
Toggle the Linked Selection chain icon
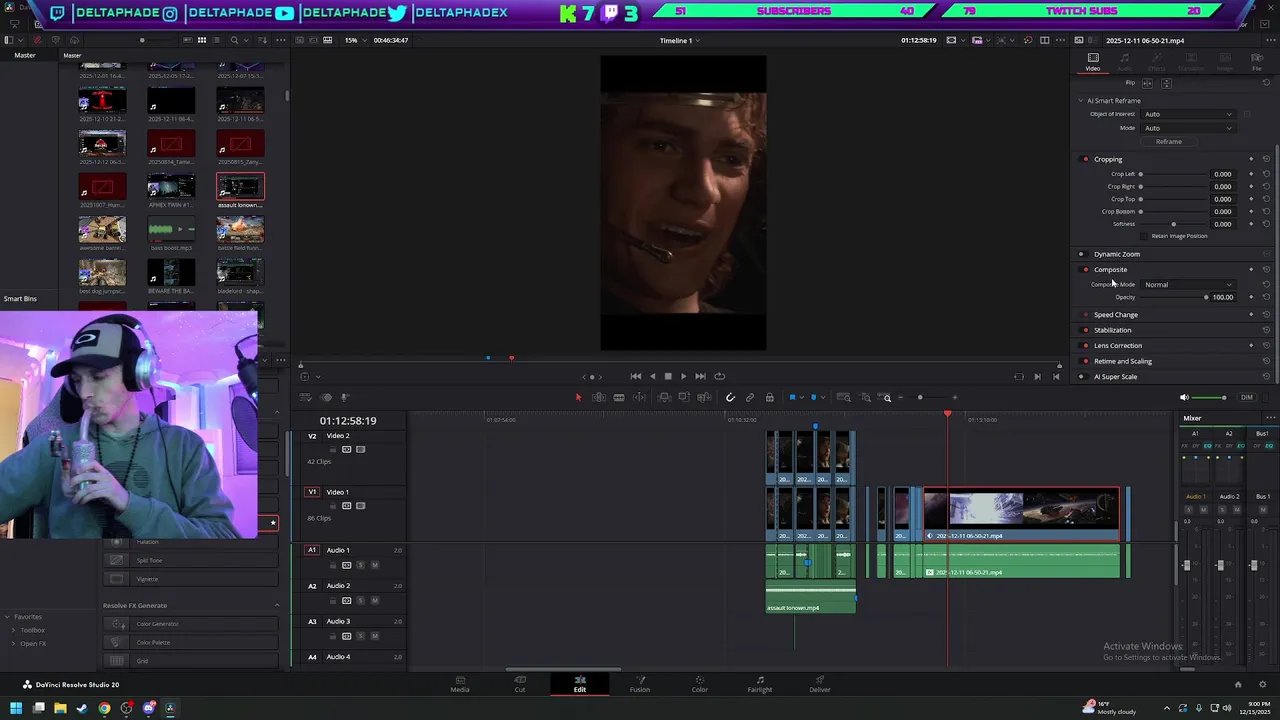(x=750, y=397)
